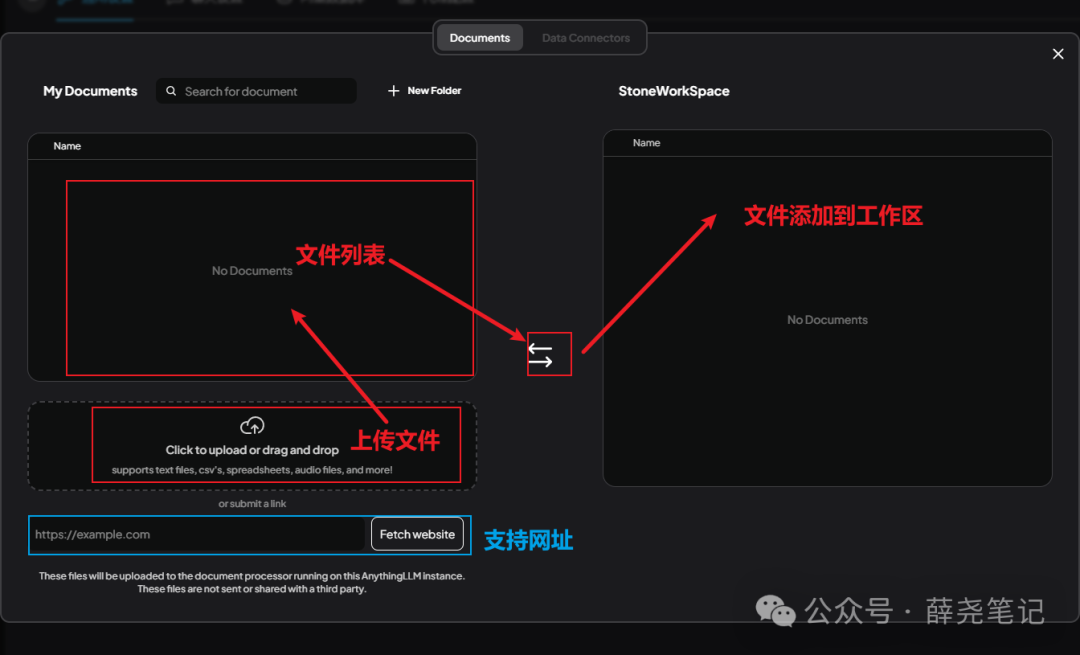1080x655 pixels.
Task: Switch to the Documents tab
Action: (x=479, y=38)
